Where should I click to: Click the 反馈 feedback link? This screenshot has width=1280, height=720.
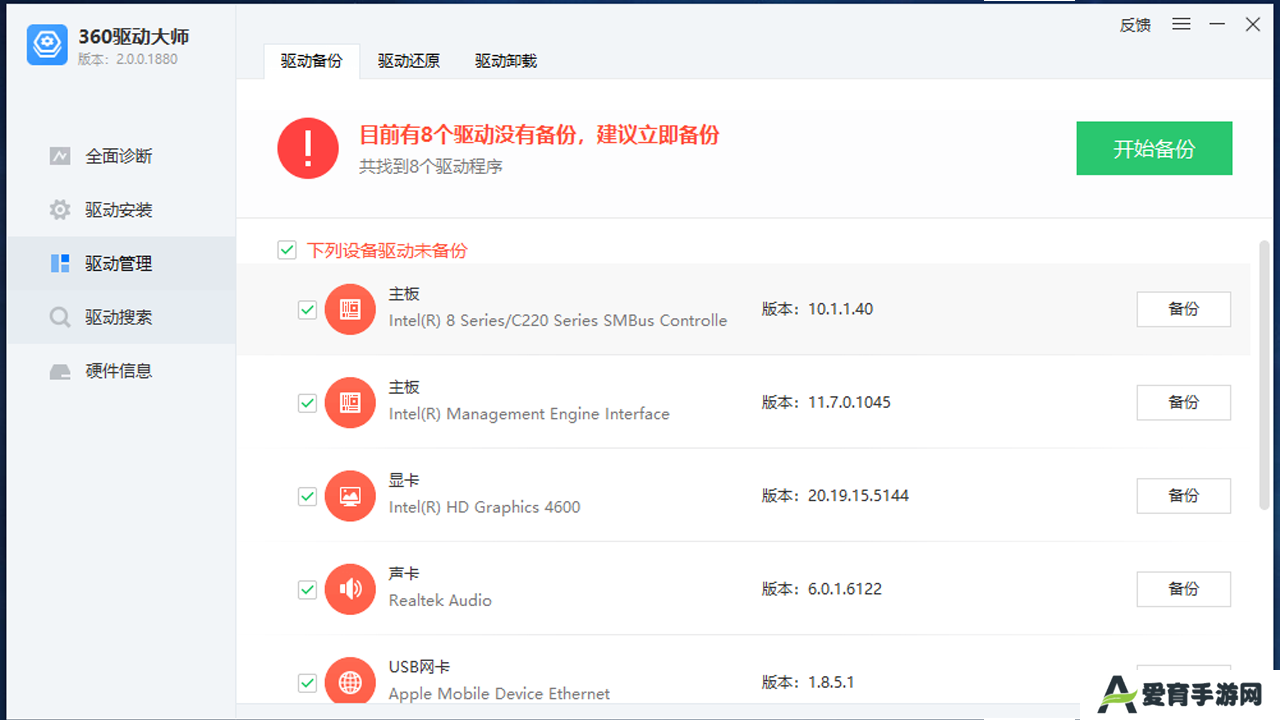coord(1135,25)
